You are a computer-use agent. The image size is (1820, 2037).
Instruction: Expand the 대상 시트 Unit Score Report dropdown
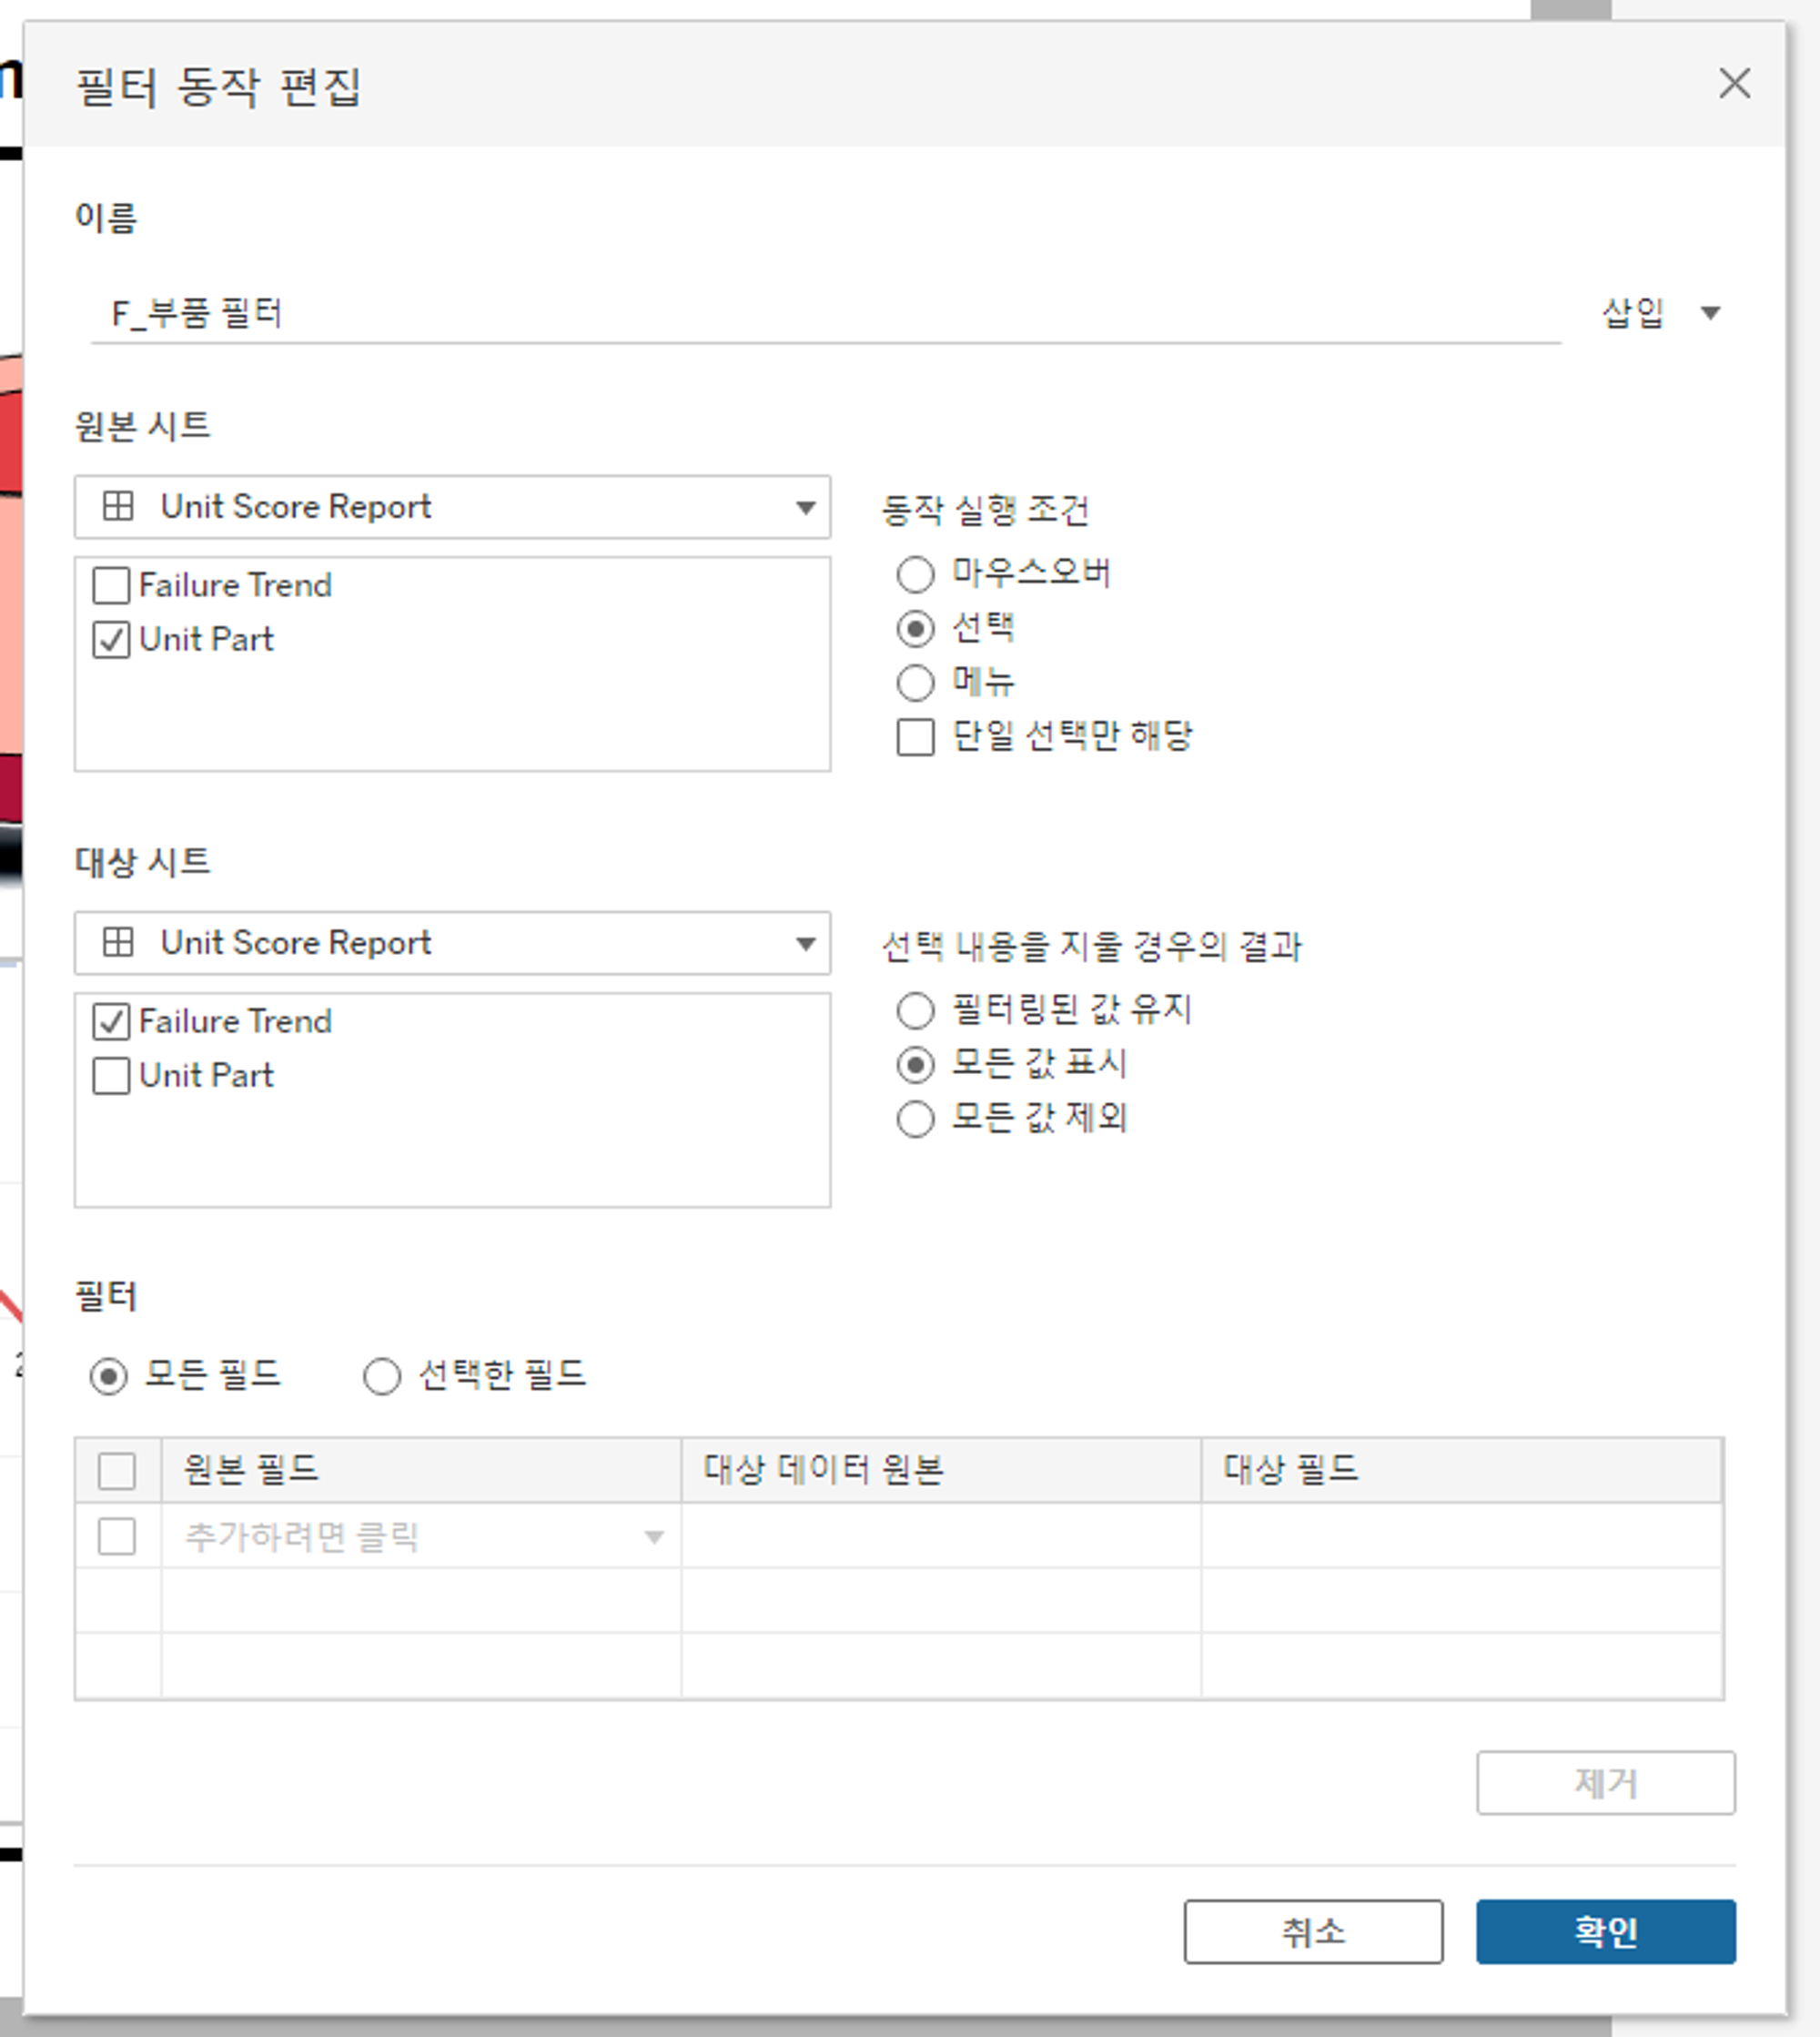click(805, 944)
